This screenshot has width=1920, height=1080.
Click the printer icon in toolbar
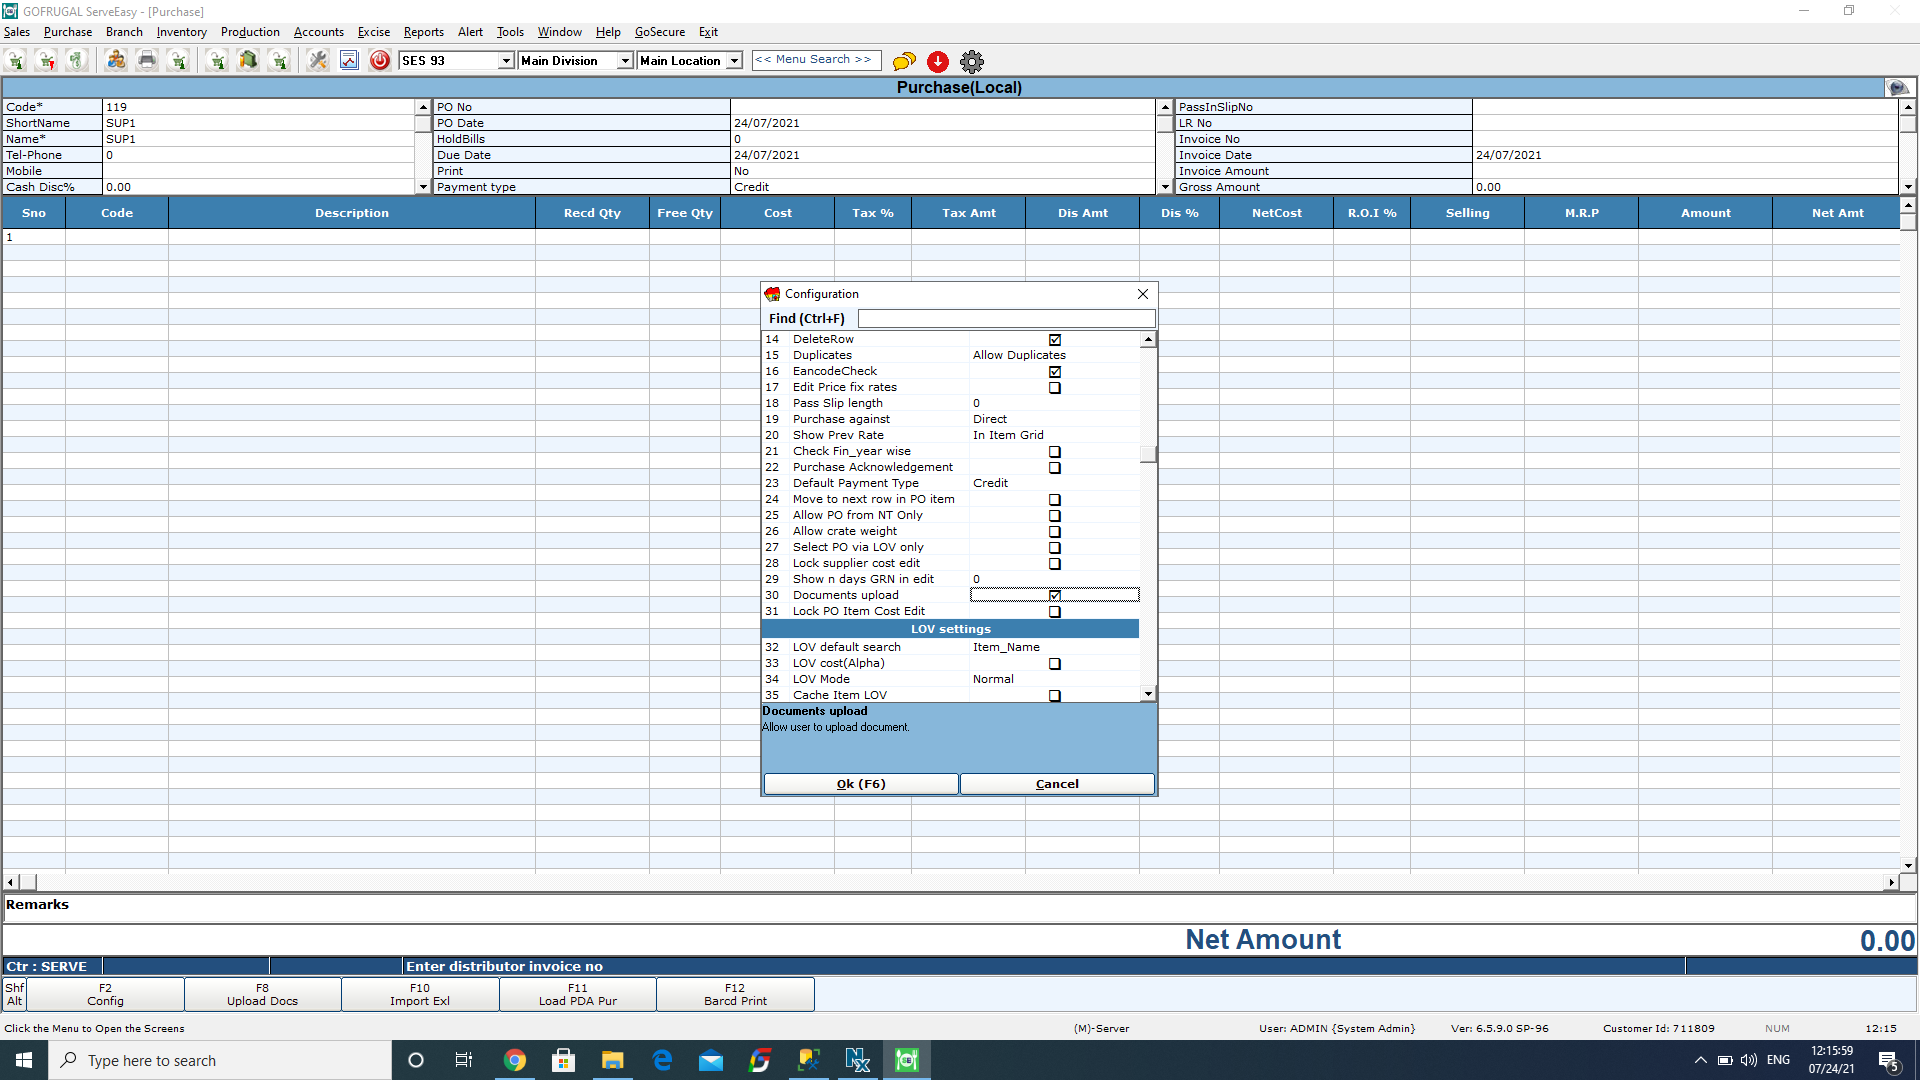[147, 61]
